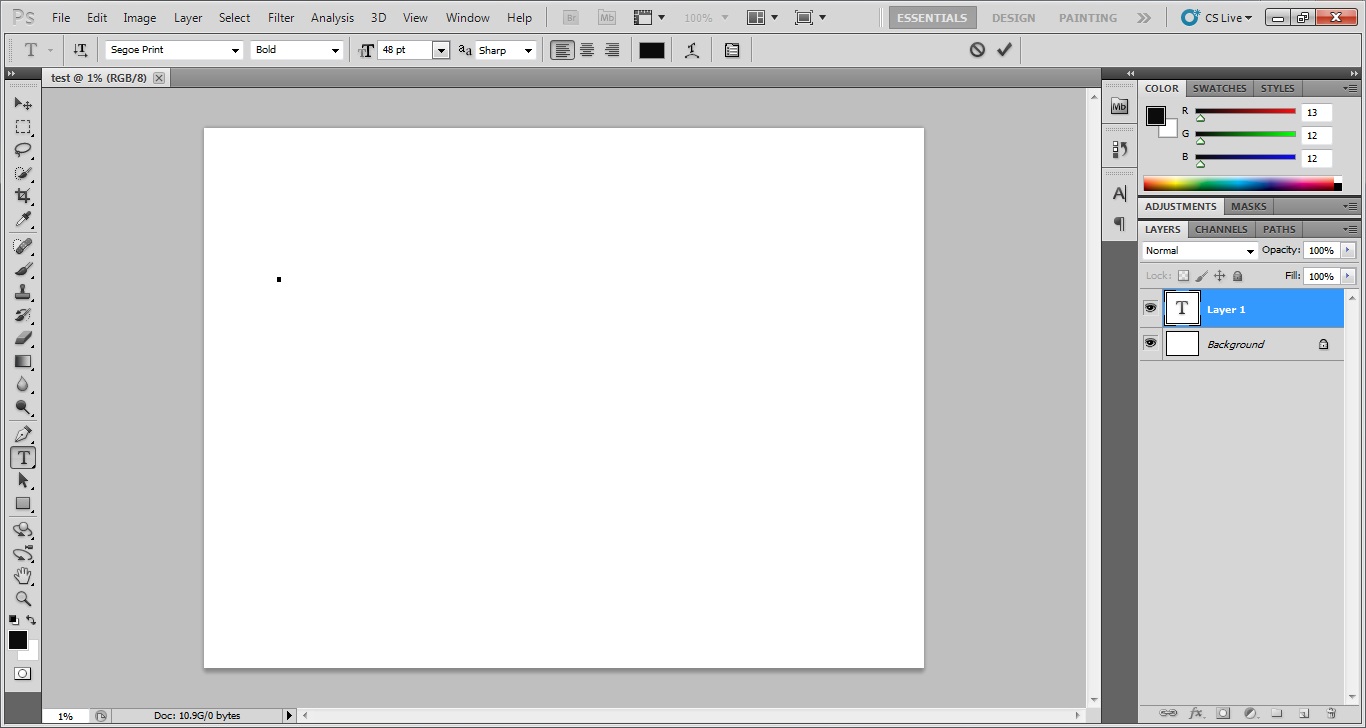The height and width of the screenshot is (728, 1366).
Task: Select the Move tool
Action: point(22,104)
